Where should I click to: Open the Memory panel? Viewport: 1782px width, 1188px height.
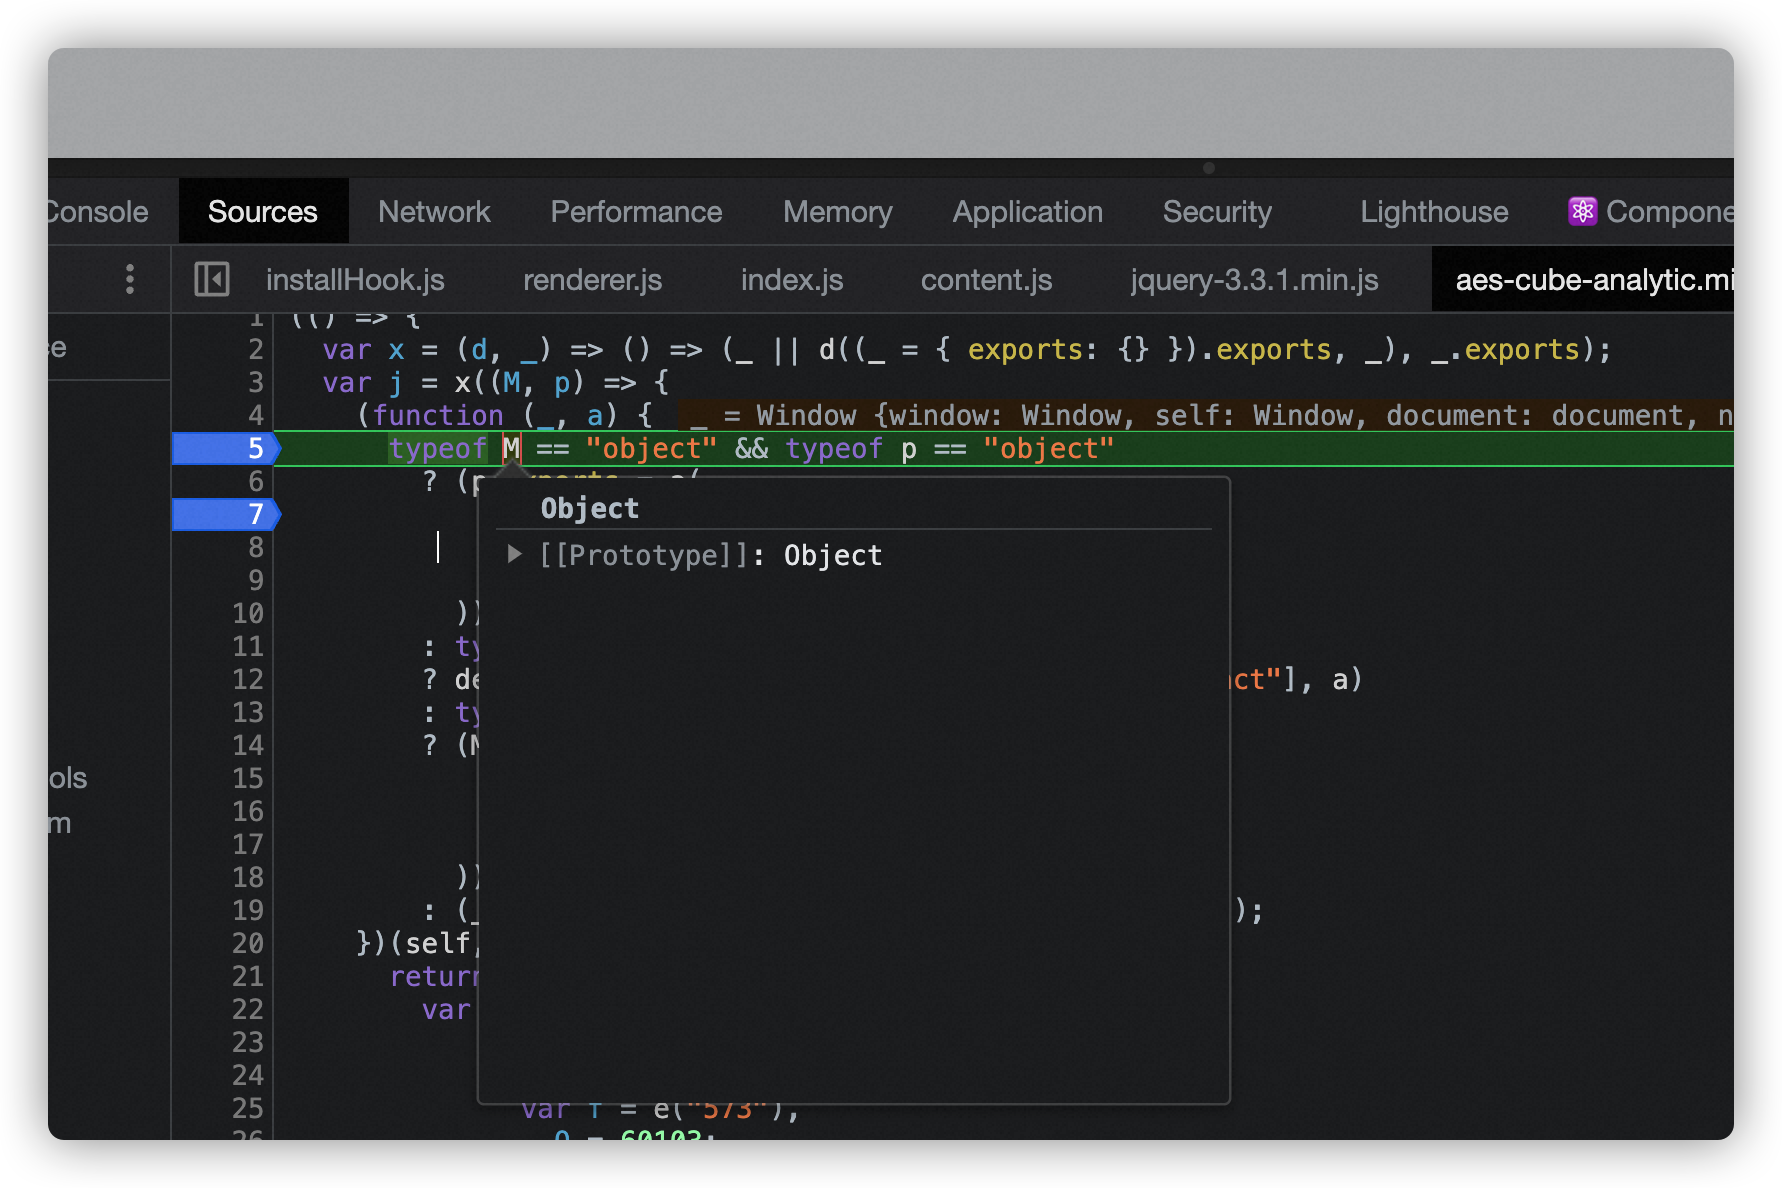click(838, 211)
